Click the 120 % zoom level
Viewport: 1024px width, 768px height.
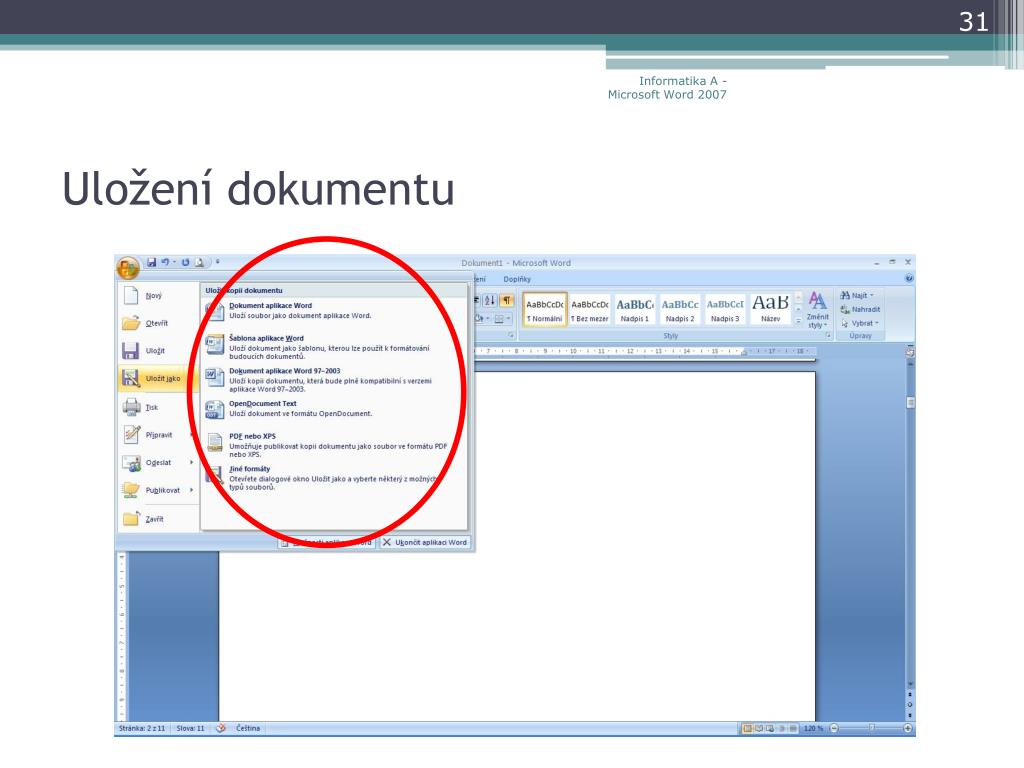(813, 728)
